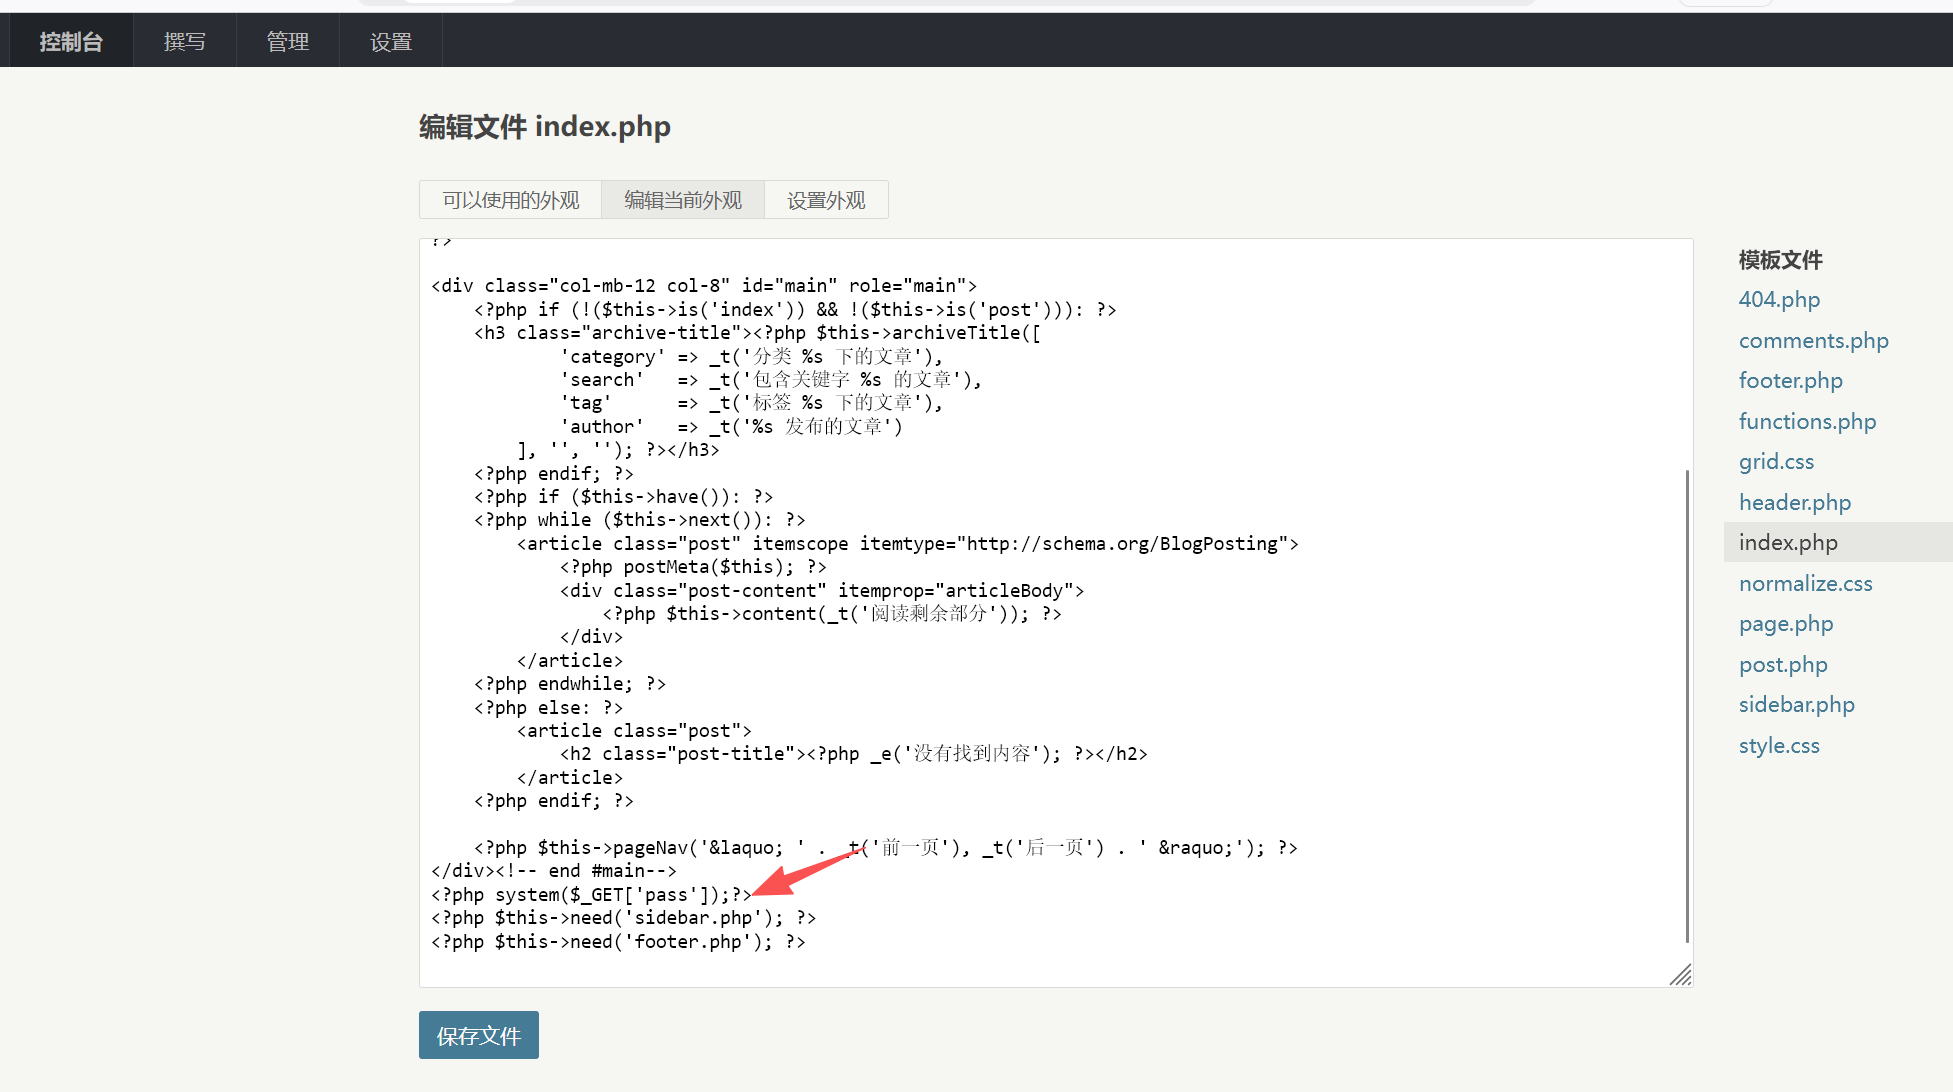Open grid.css template file
This screenshot has width=1953, height=1092.
click(x=1776, y=461)
